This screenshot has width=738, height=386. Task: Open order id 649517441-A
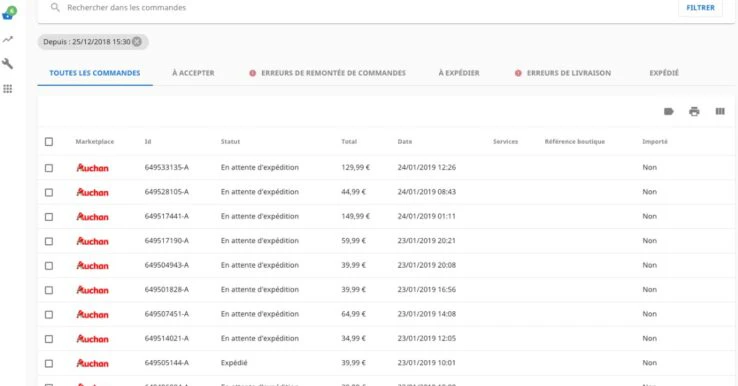(167, 217)
